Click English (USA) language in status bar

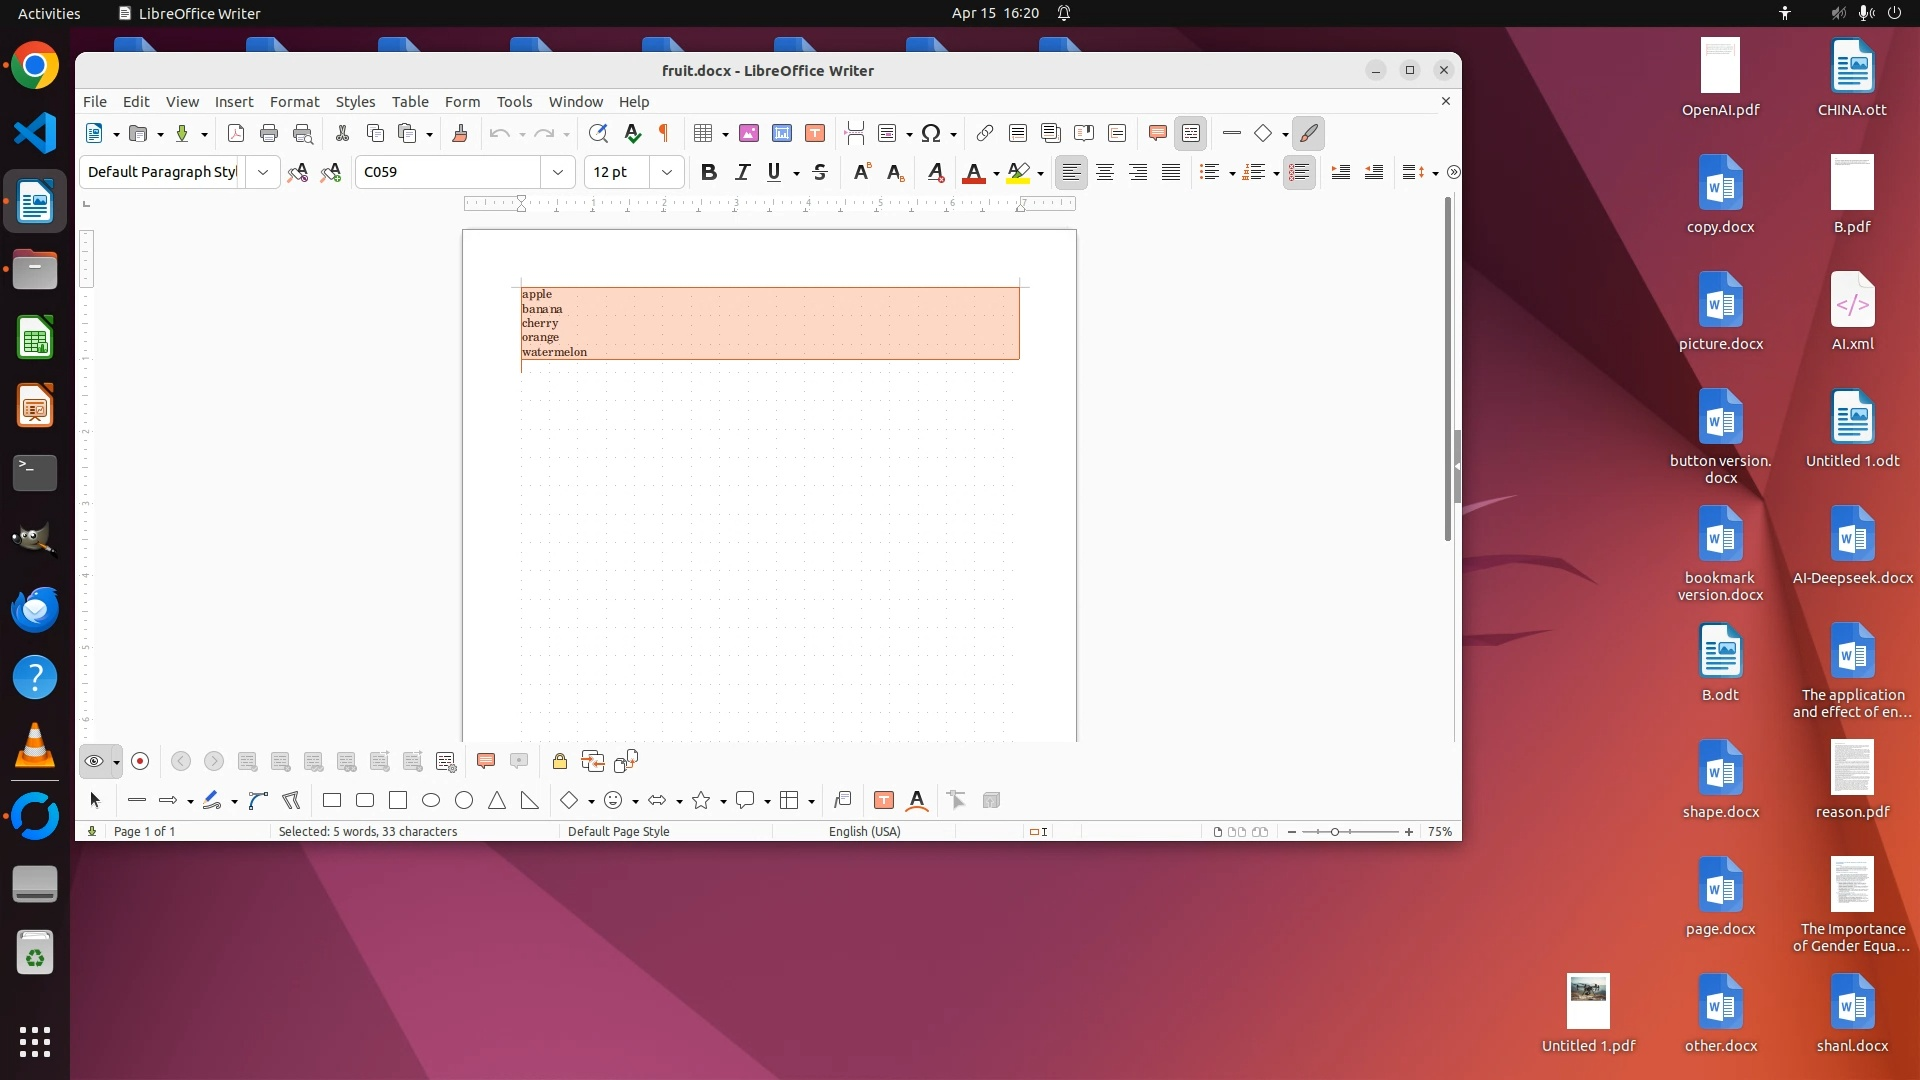864,831
